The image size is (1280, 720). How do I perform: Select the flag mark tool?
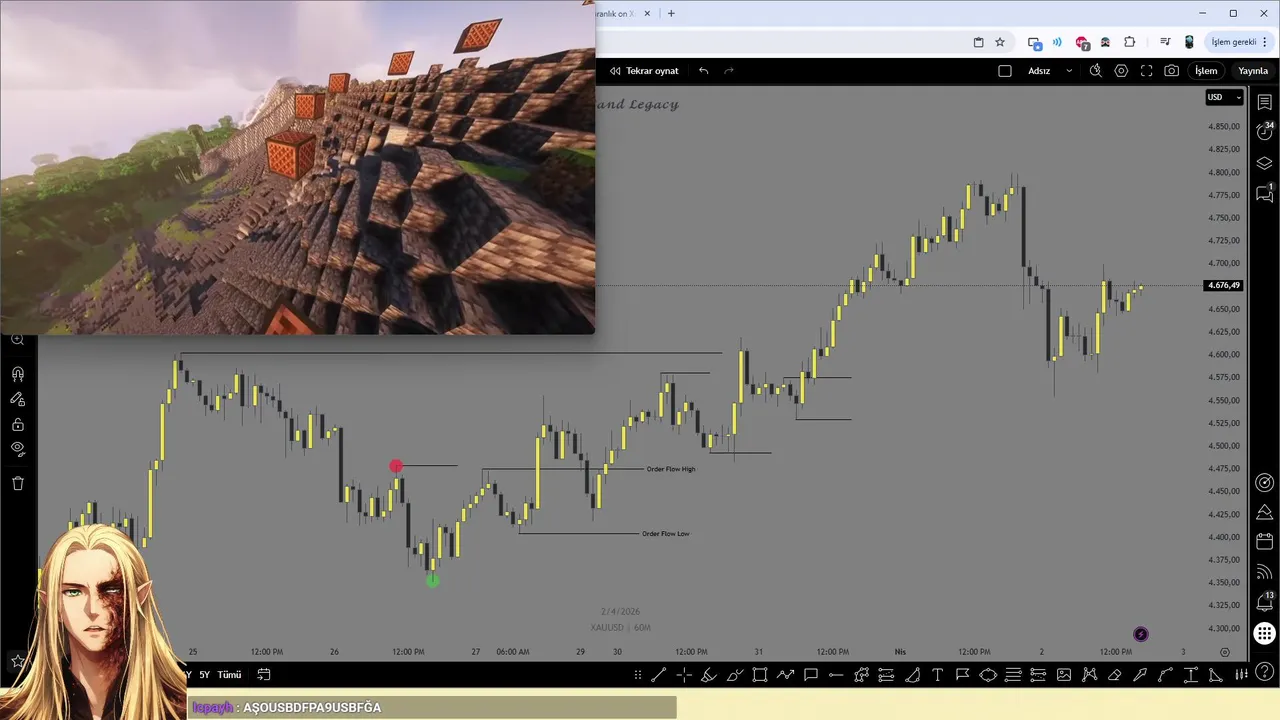point(963,675)
